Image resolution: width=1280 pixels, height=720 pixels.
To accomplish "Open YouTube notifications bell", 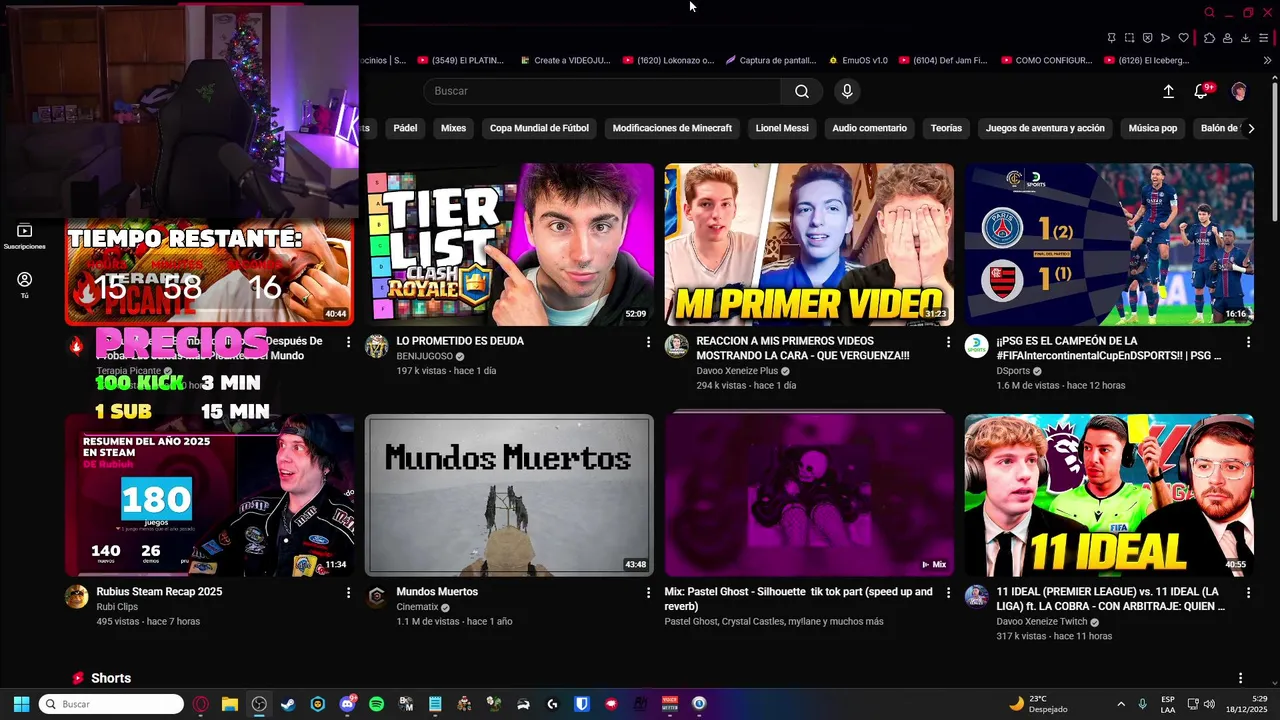I will [1202, 91].
